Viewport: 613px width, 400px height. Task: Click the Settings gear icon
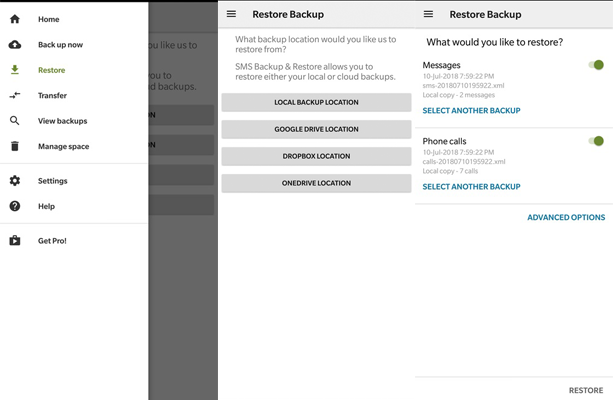tap(15, 181)
